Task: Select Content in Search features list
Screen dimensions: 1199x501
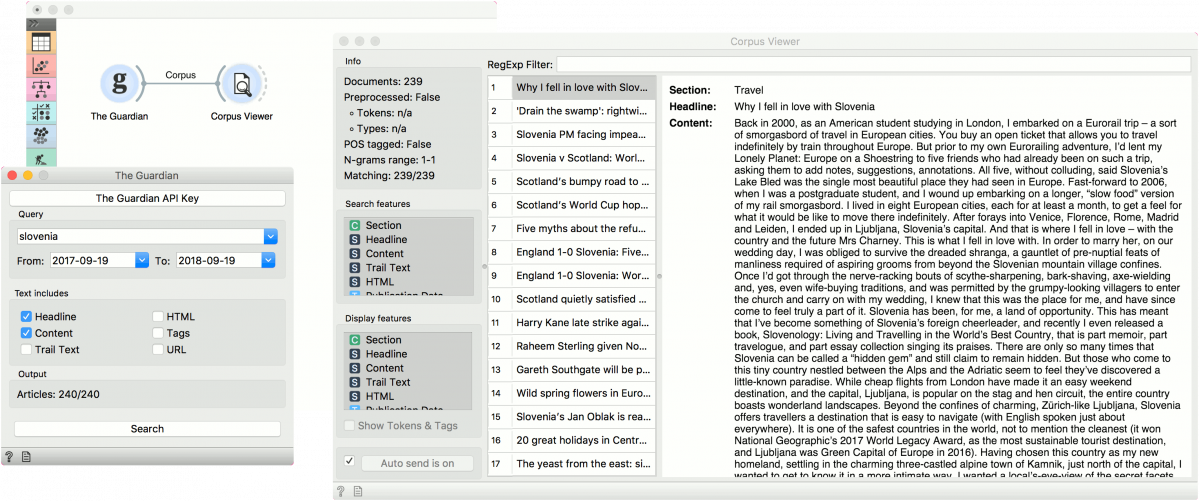Action: [x=408, y=253]
